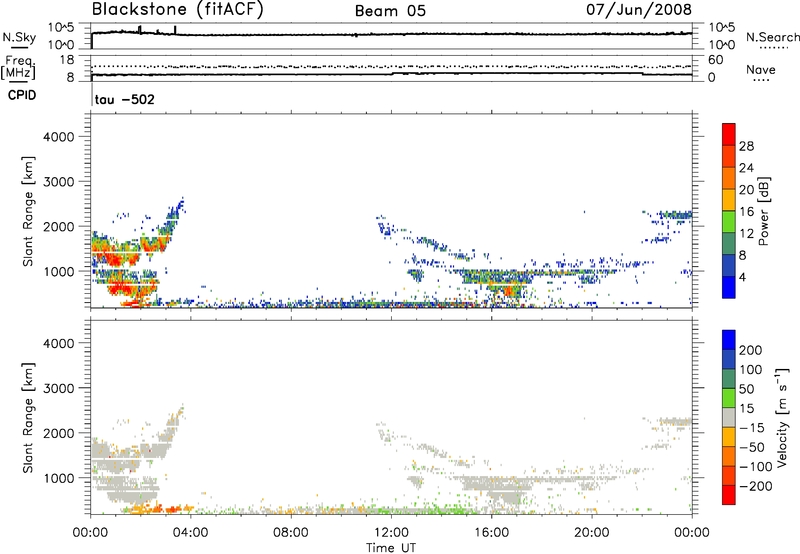Pick the light green segment of power colorbar

pyautogui.click(x=729, y=222)
